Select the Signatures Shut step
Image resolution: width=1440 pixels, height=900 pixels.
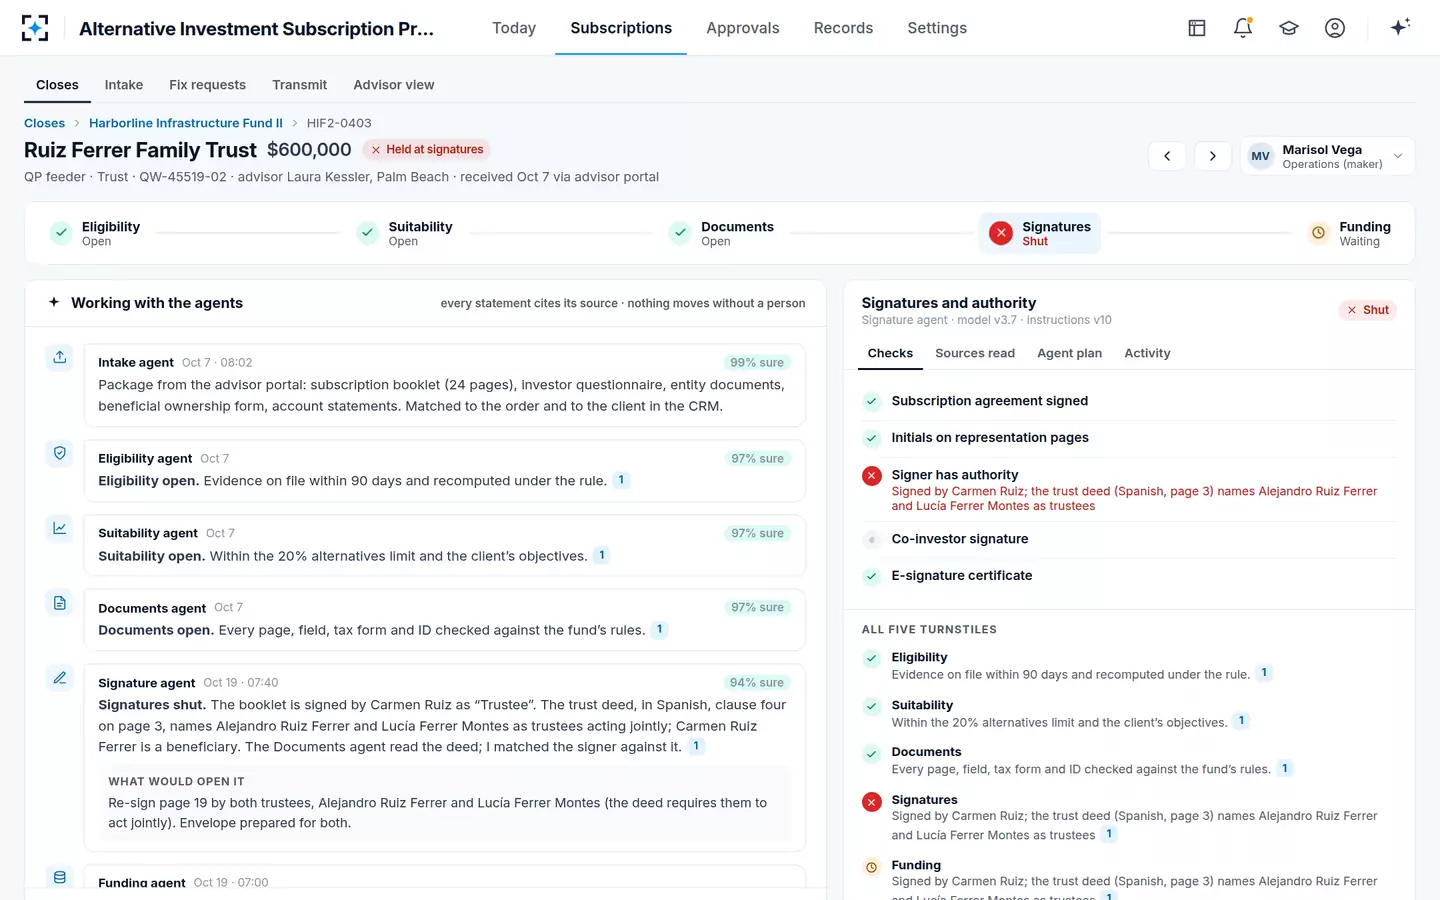(1040, 233)
